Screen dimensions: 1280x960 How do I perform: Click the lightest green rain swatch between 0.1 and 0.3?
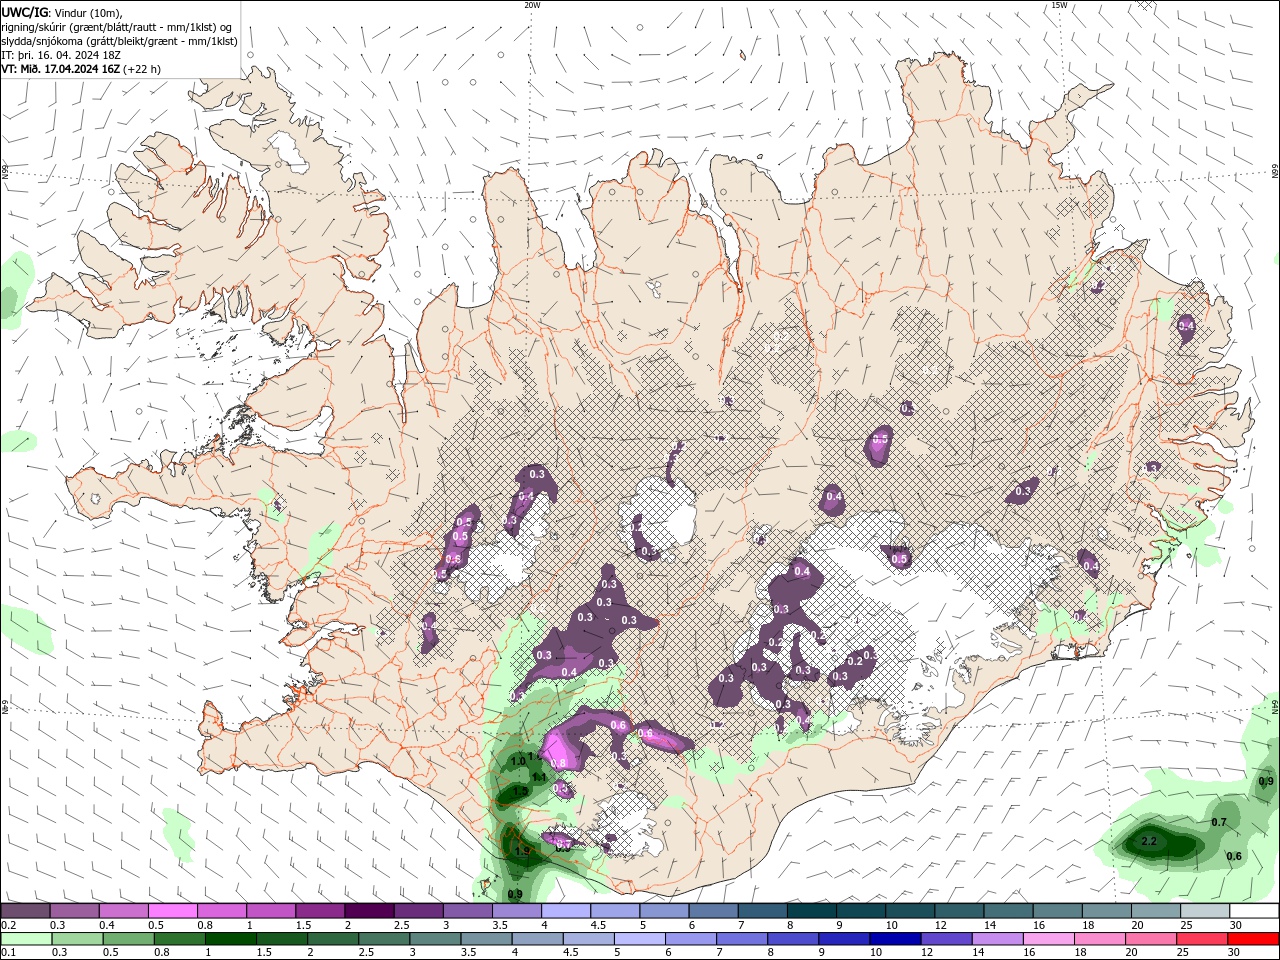[26, 939]
